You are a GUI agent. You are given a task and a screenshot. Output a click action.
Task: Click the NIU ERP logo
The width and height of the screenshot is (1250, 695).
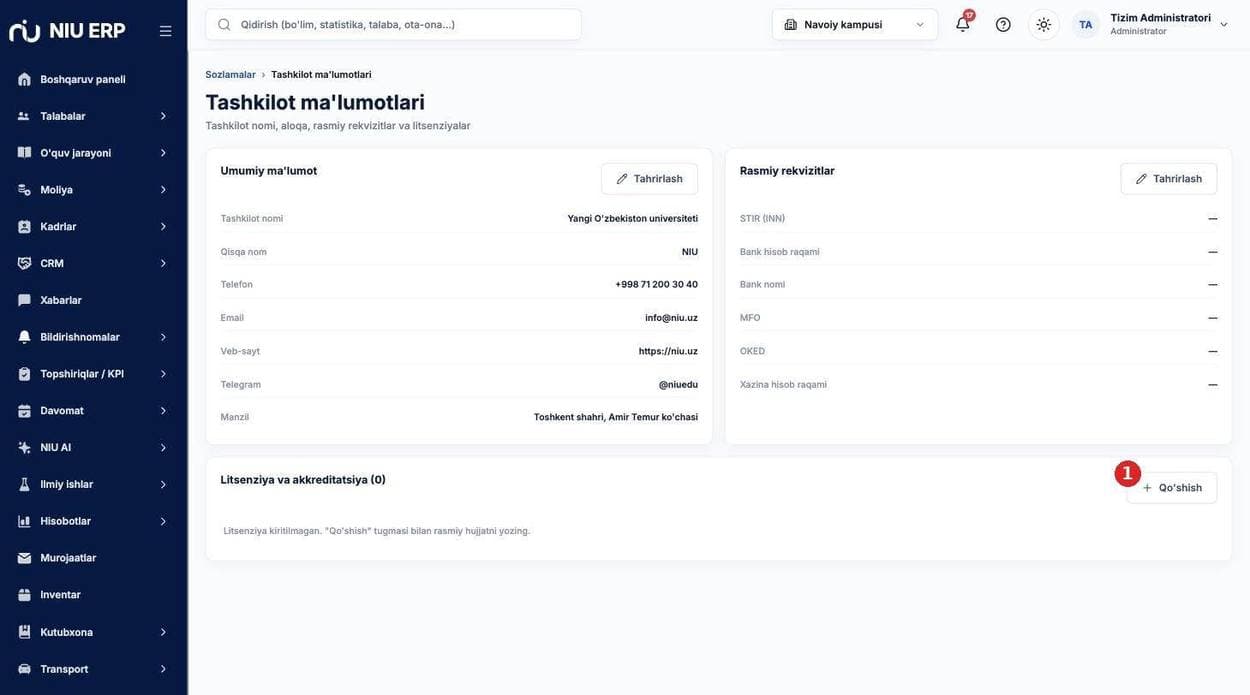click(67, 30)
